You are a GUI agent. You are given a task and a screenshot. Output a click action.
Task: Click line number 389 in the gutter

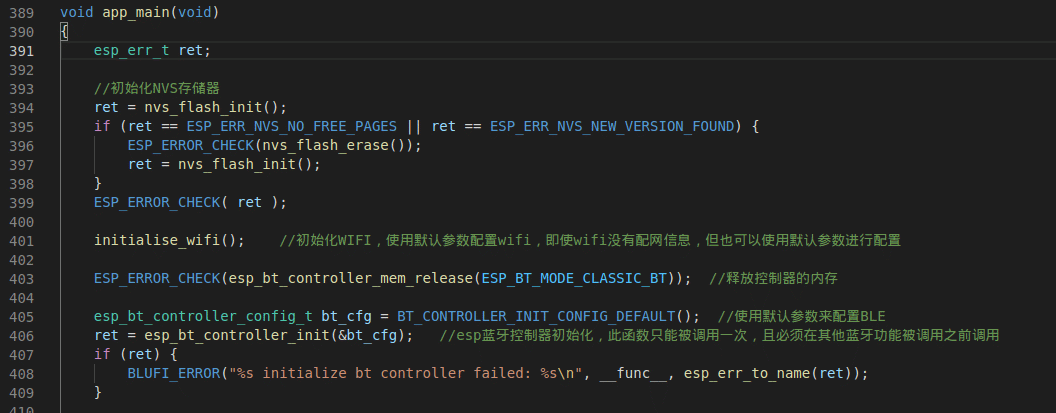pyautogui.click(x=22, y=13)
